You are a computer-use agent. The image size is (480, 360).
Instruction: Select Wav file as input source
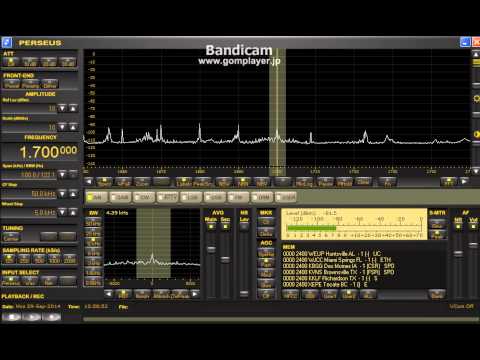pyautogui.click(x=30, y=281)
